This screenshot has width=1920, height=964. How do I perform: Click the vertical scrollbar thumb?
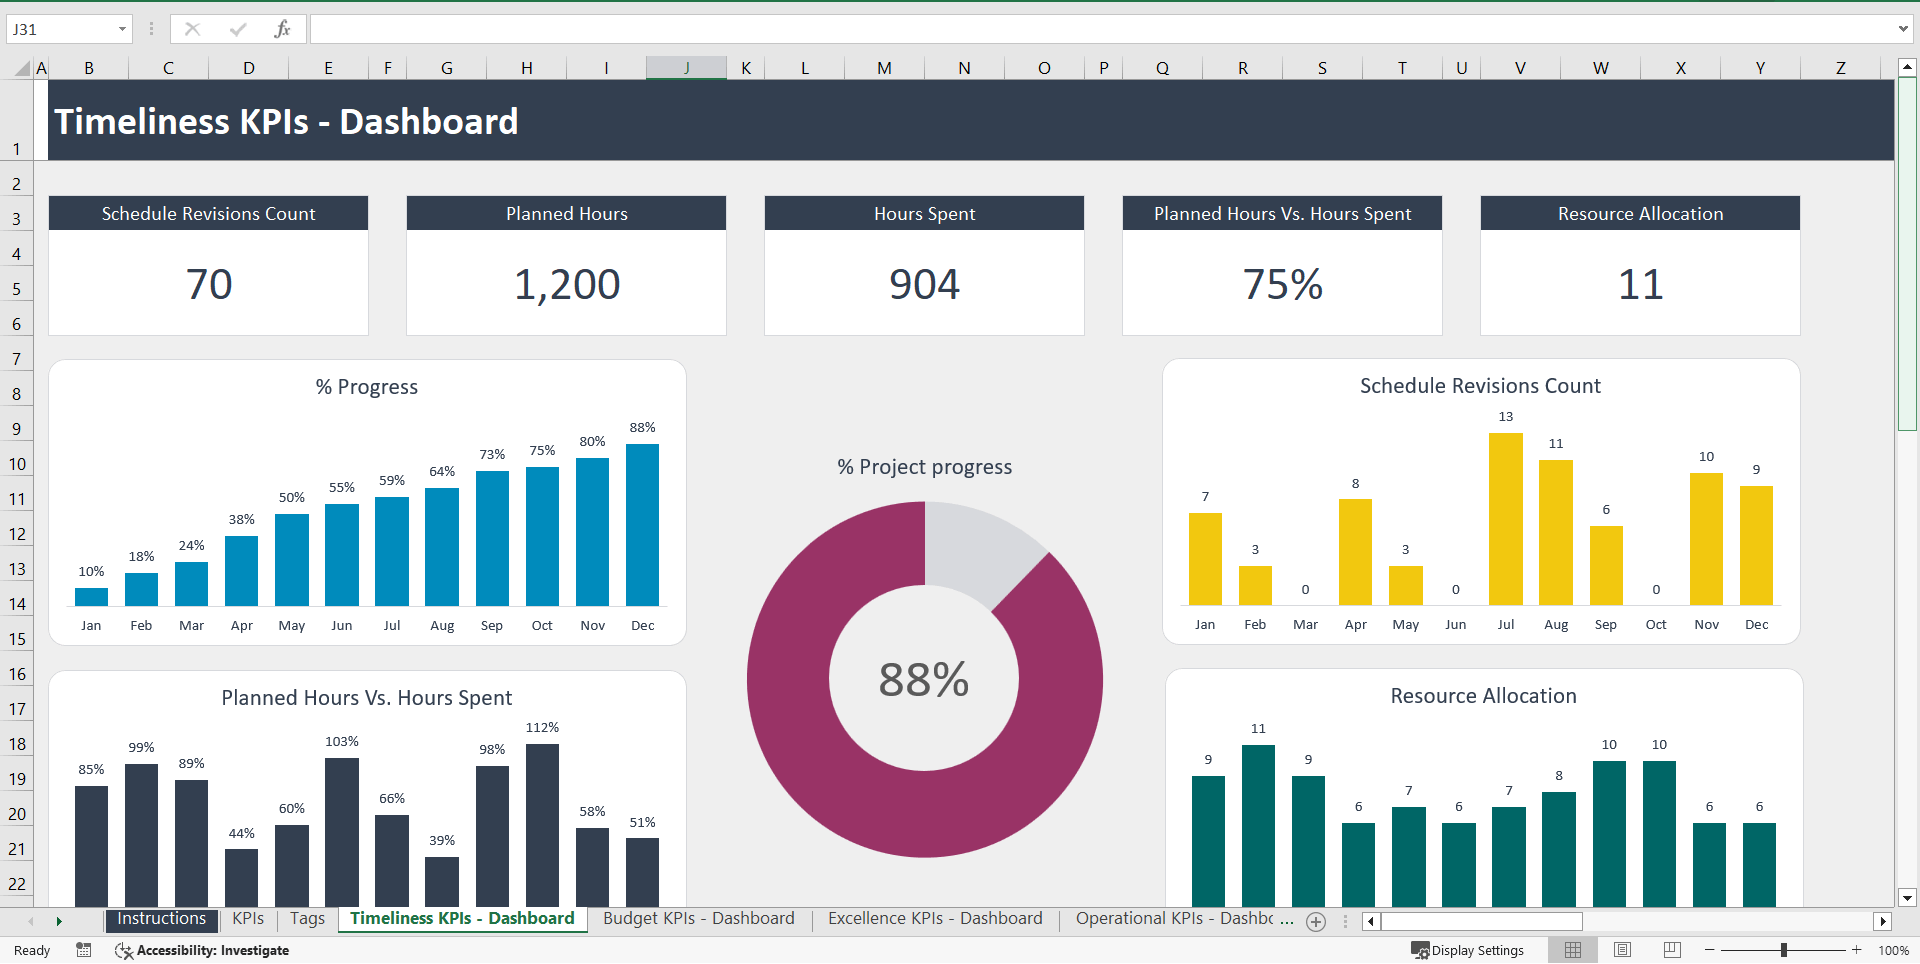pos(1907,255)
